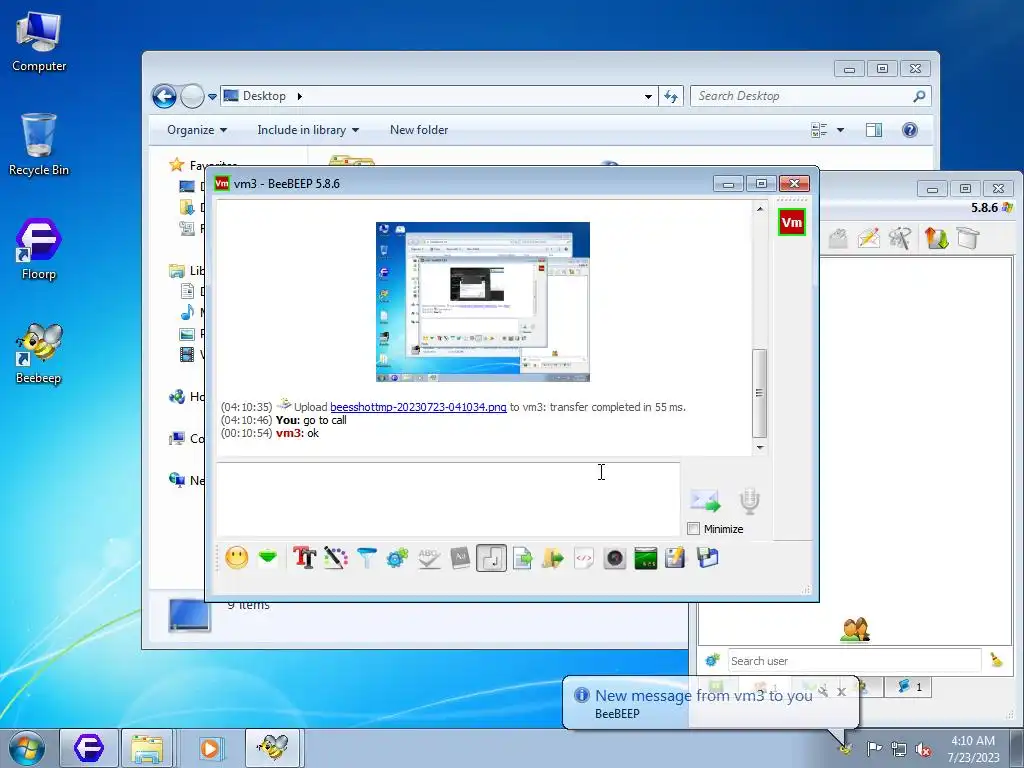Click the dictionary book icon

tap(460, 558)
